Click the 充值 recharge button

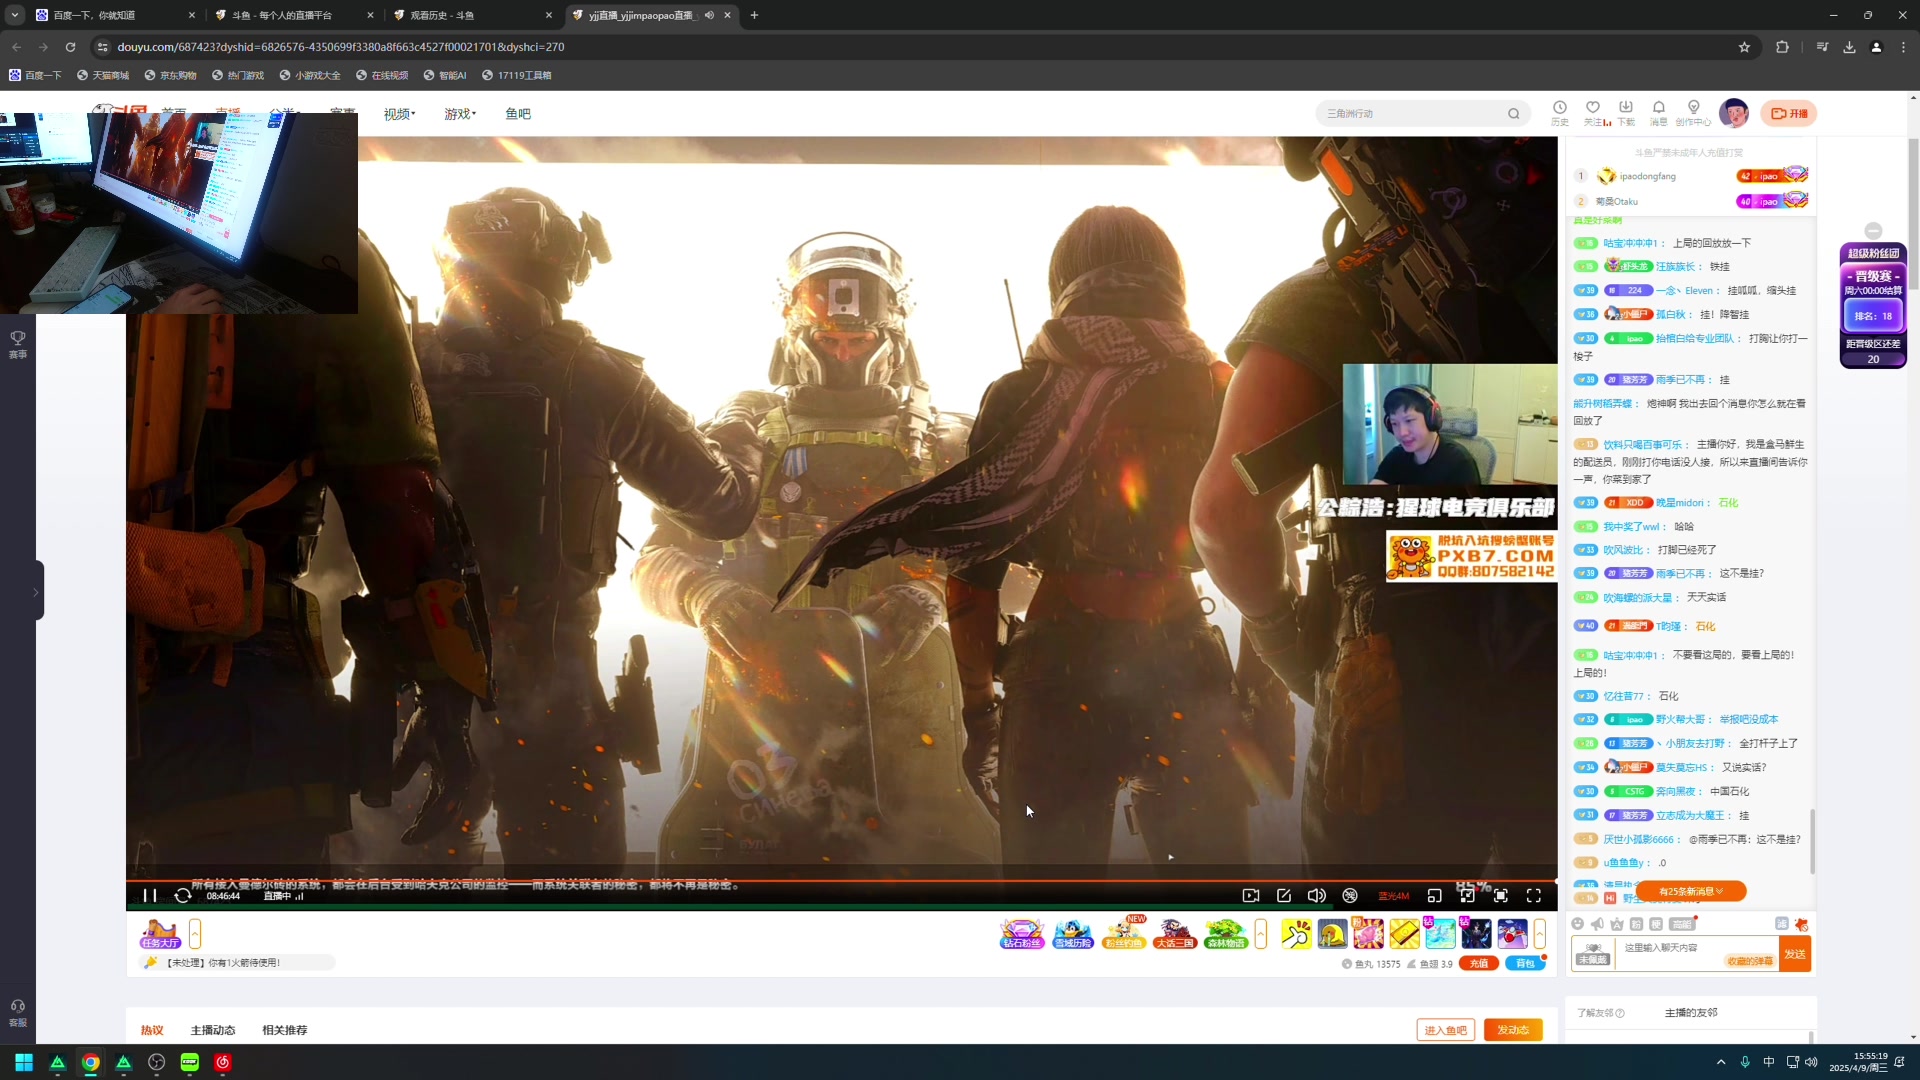[x=1479, y=964]
